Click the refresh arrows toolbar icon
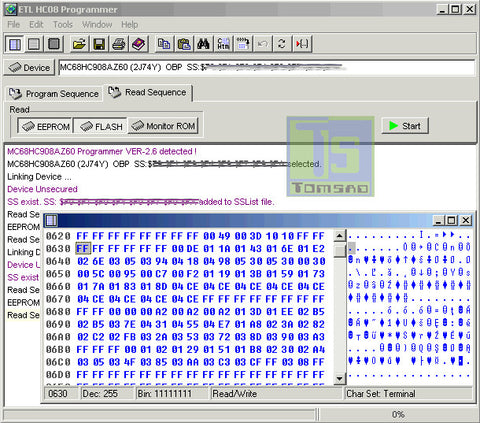 282,44
